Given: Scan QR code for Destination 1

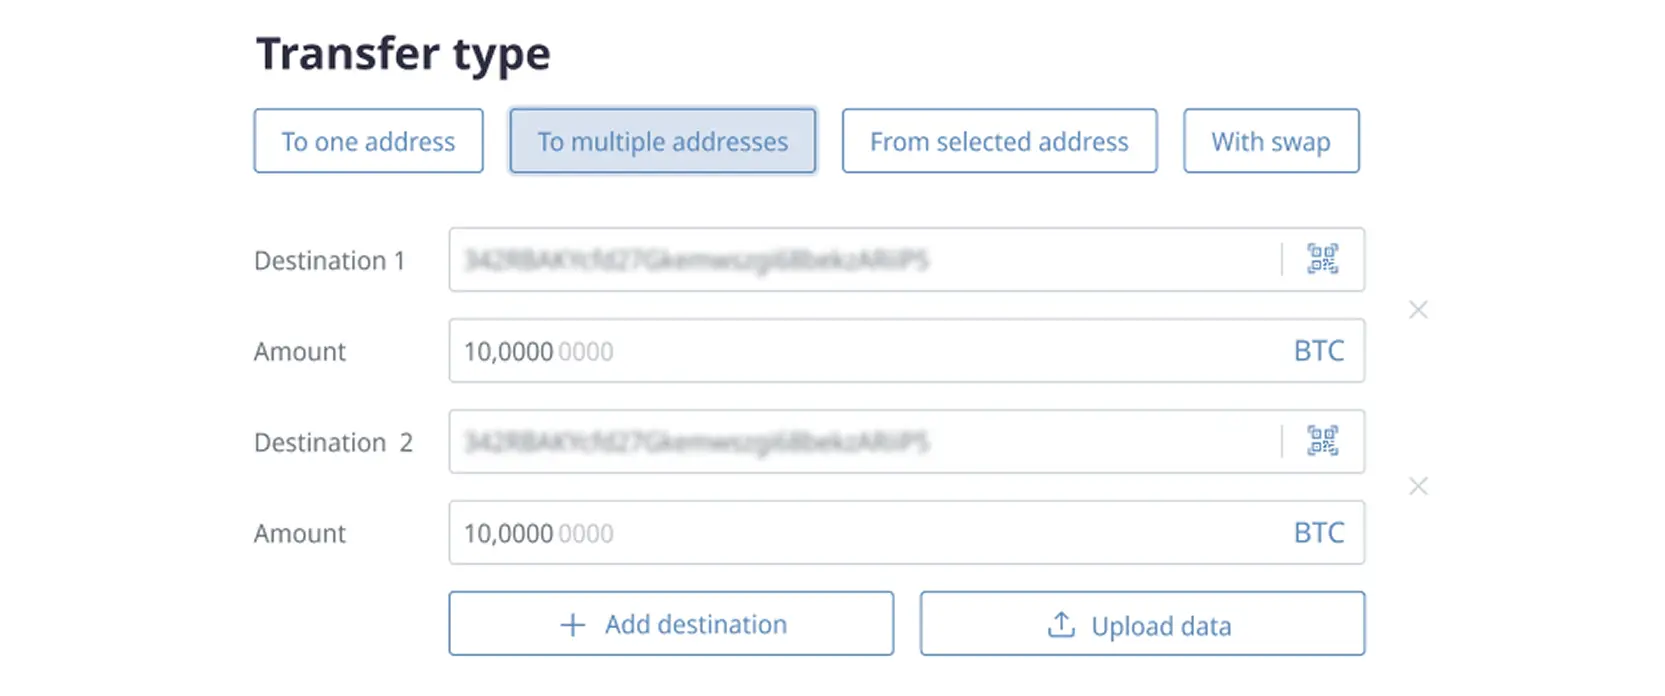Looking at the screenshot, I should tap(1322, 260).
